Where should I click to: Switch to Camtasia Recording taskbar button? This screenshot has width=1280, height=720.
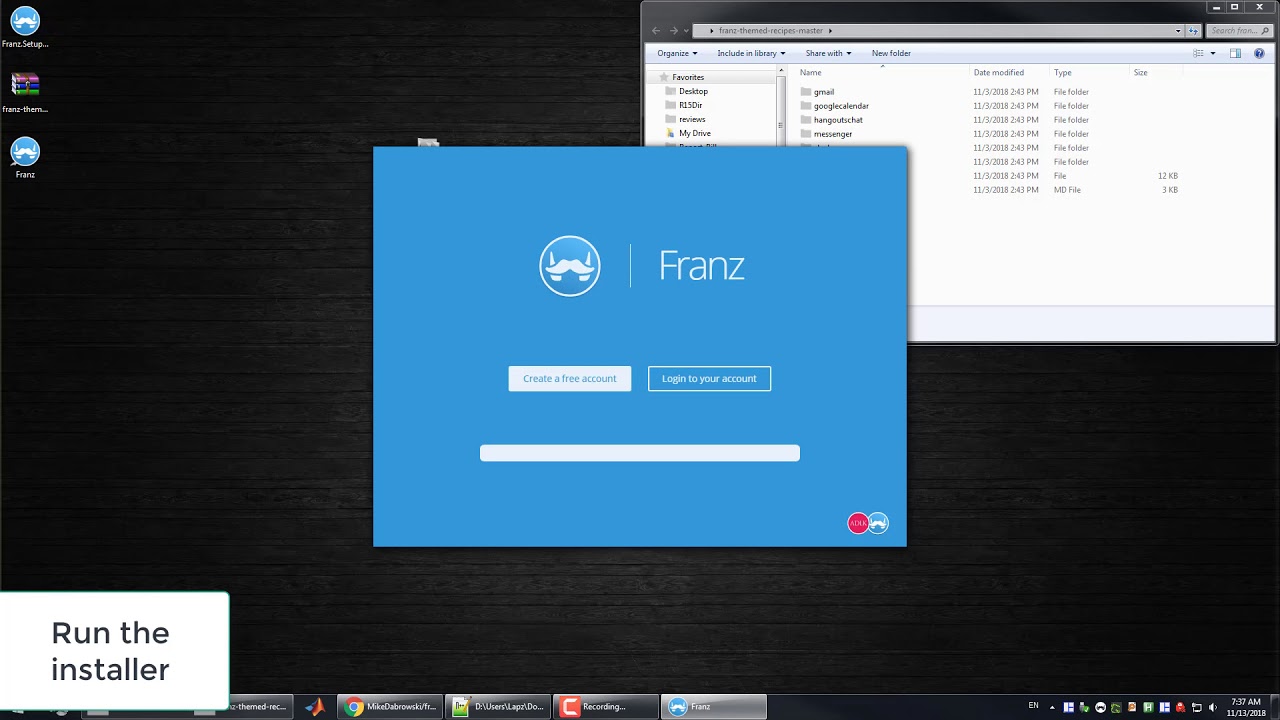click(x=606, y=707)
